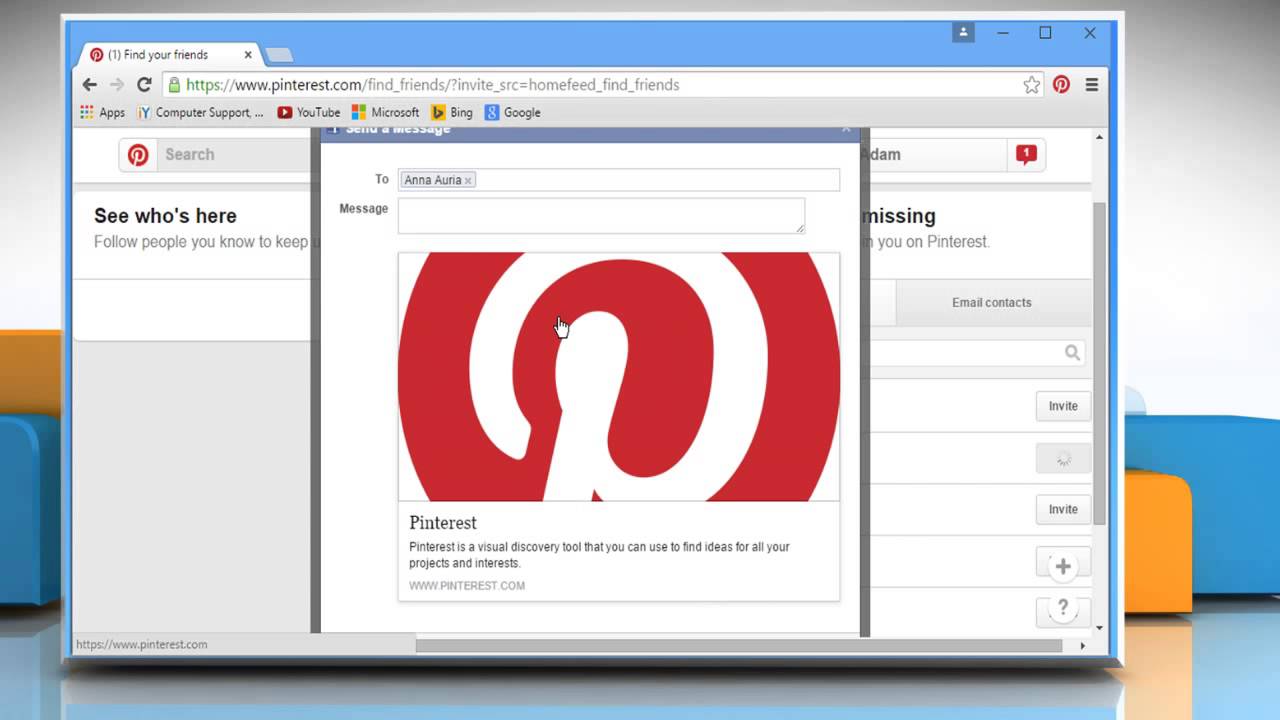Screen dimensions: 1280x720
Task: Click the first Invite button
Action: tap(1063, 406)
